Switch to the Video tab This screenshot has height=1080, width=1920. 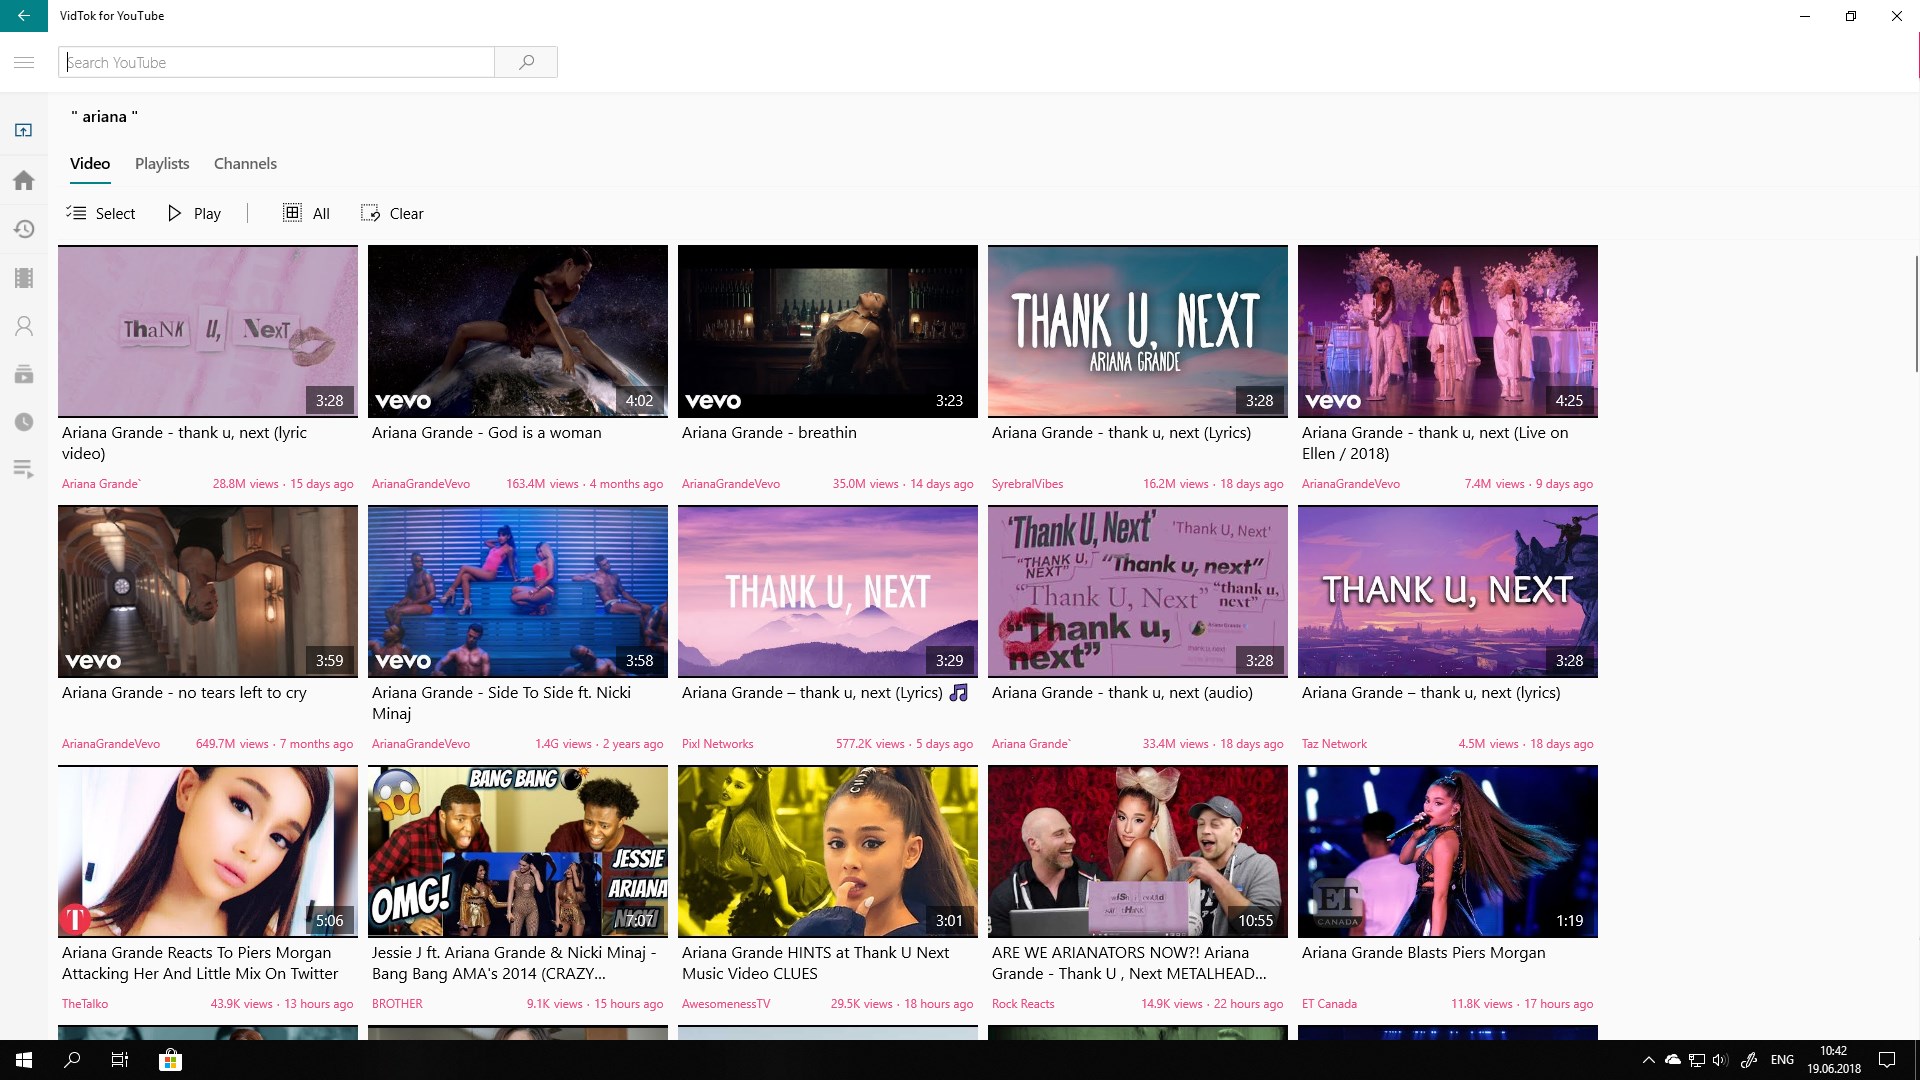(x=90, y=164)
